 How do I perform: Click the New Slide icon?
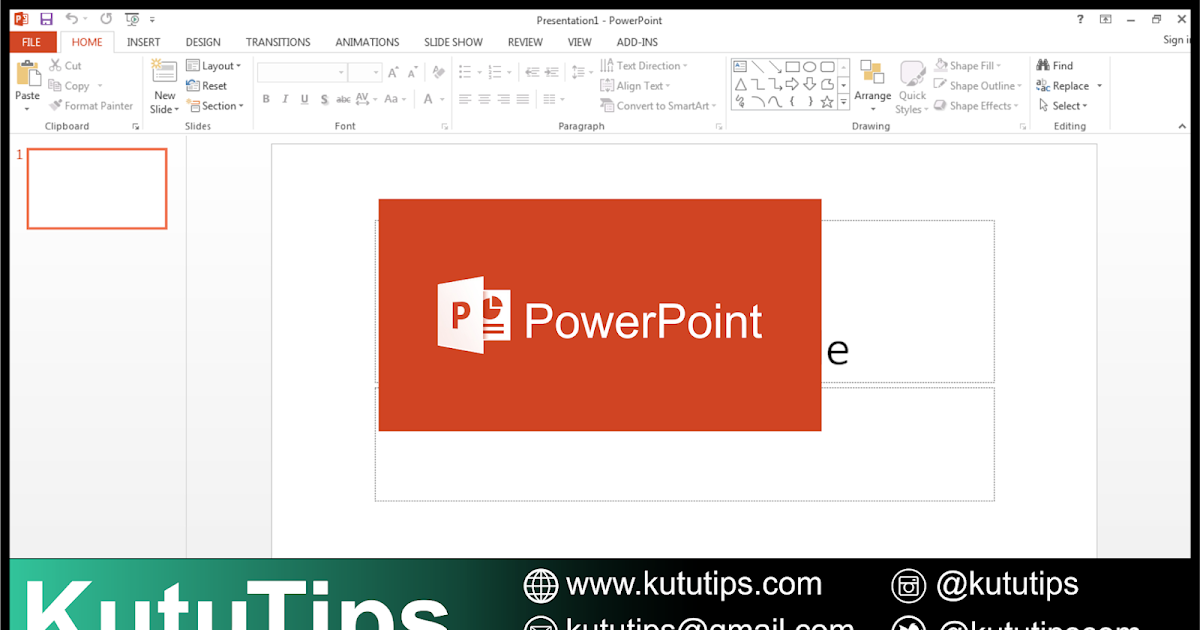click(x=164, y=72)
